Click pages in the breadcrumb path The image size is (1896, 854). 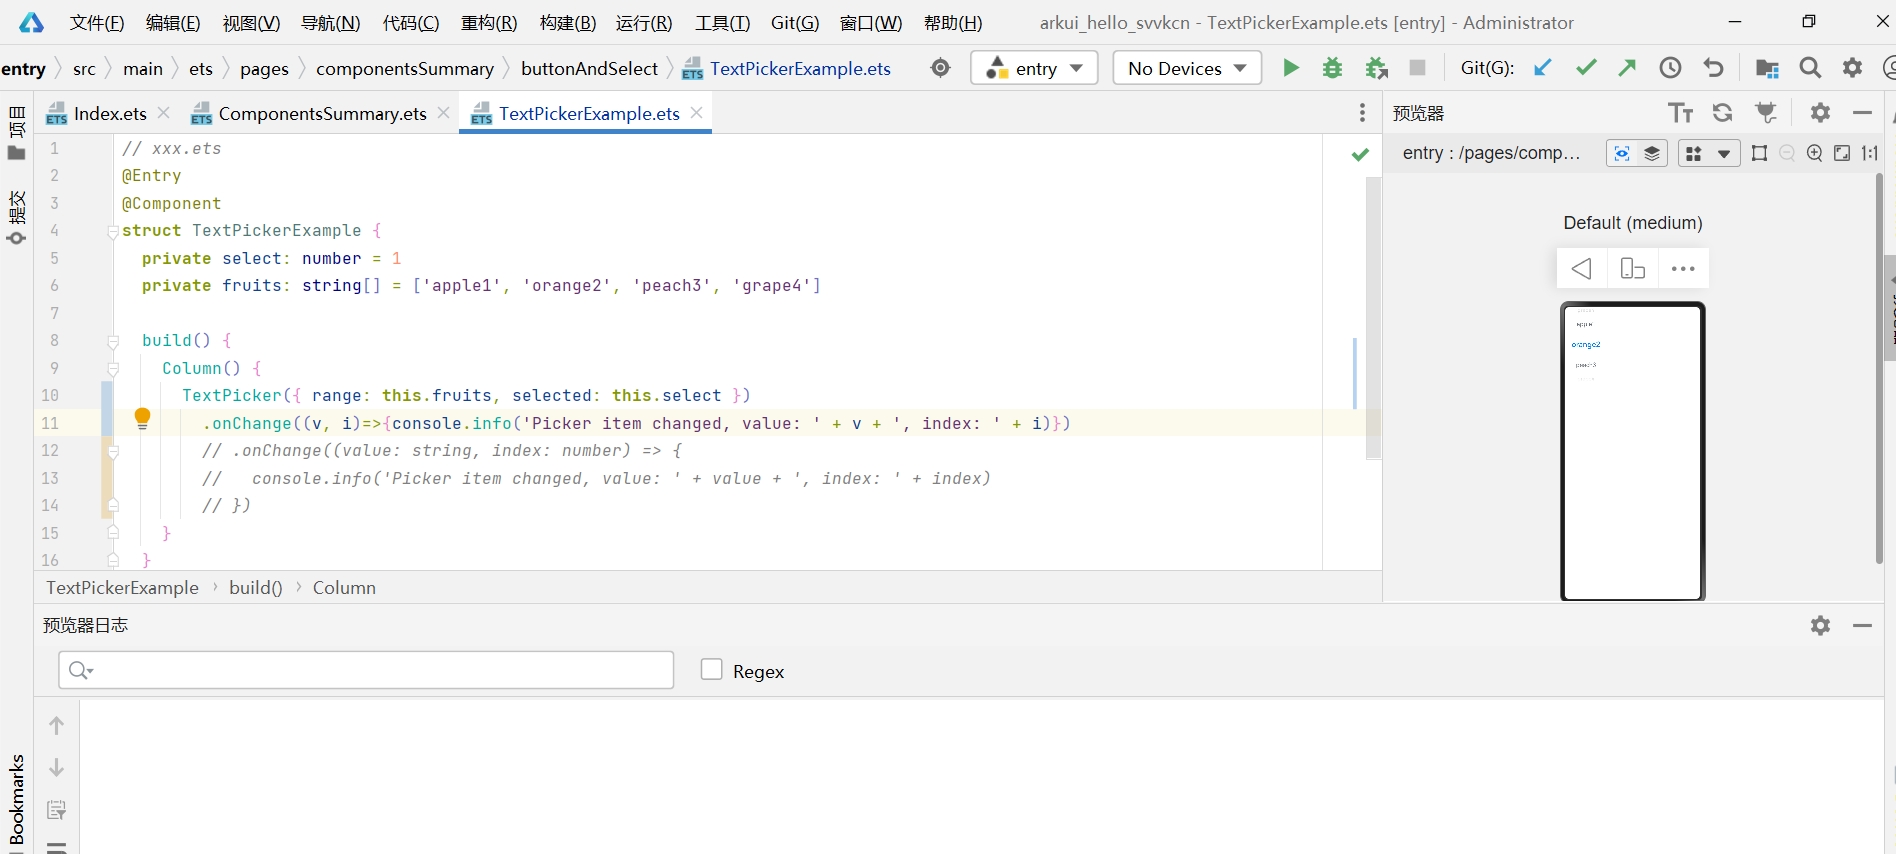click(x=264, y=68)
